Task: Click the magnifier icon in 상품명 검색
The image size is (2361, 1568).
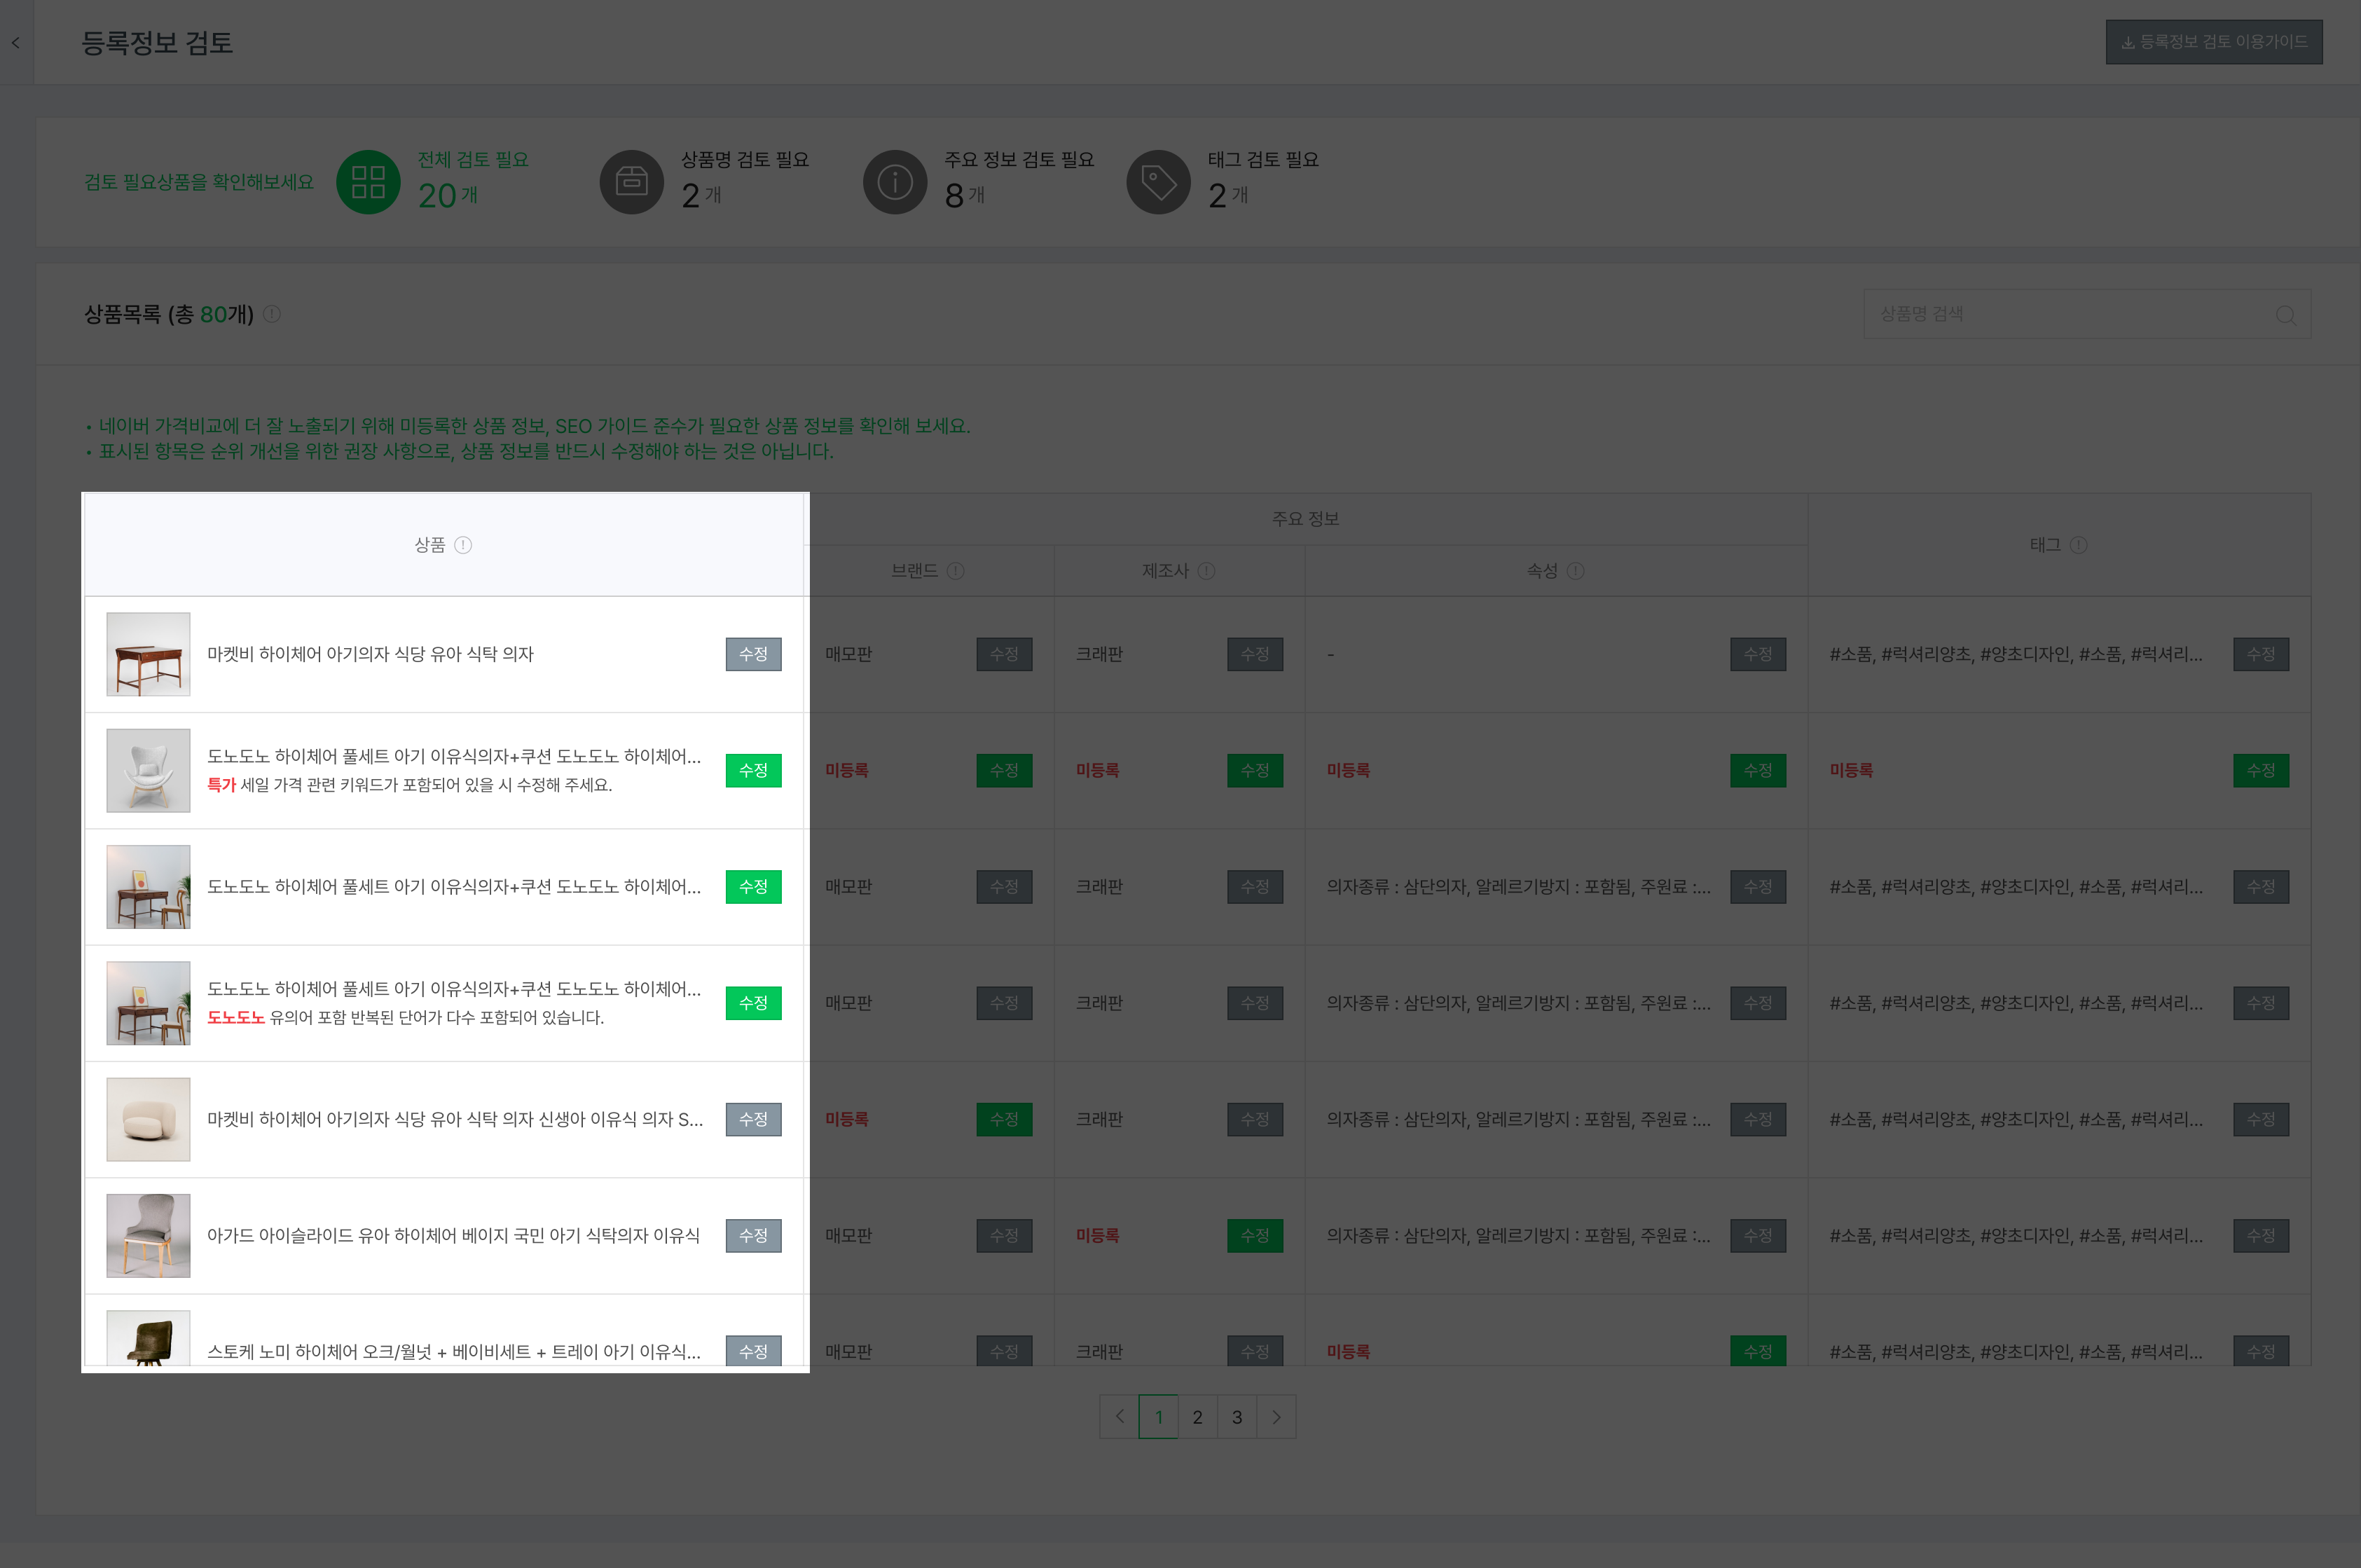Action: 2285,315
